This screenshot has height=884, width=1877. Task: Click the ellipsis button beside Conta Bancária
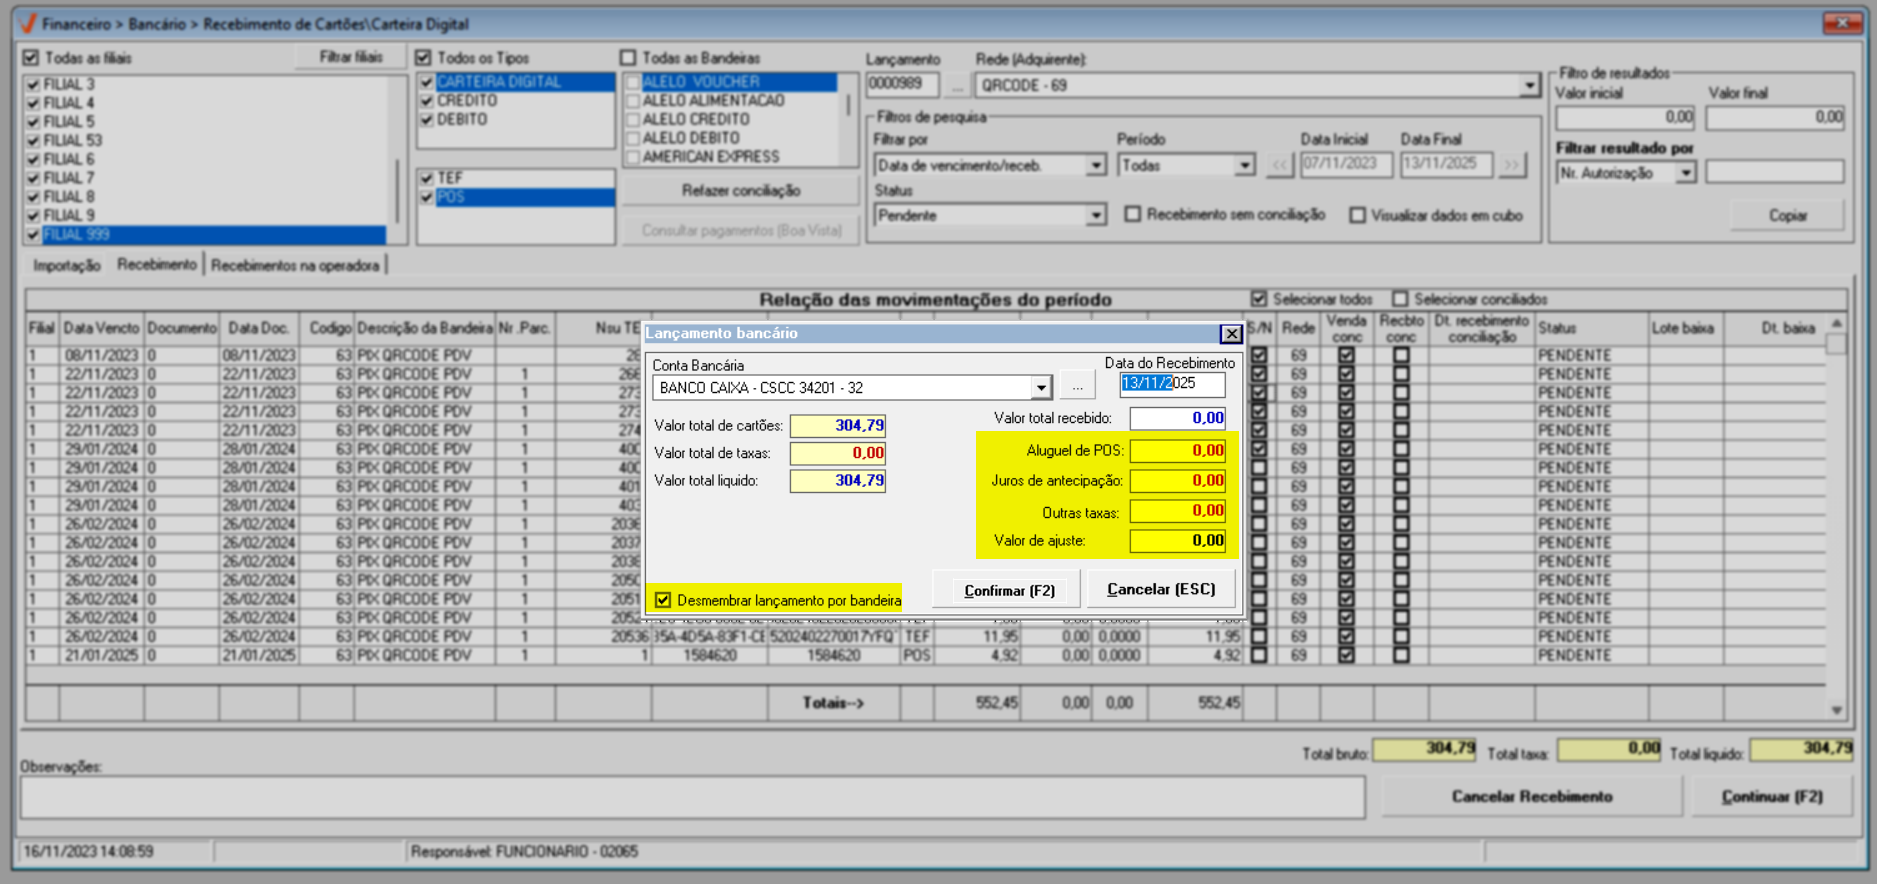tap(1077, 386)
